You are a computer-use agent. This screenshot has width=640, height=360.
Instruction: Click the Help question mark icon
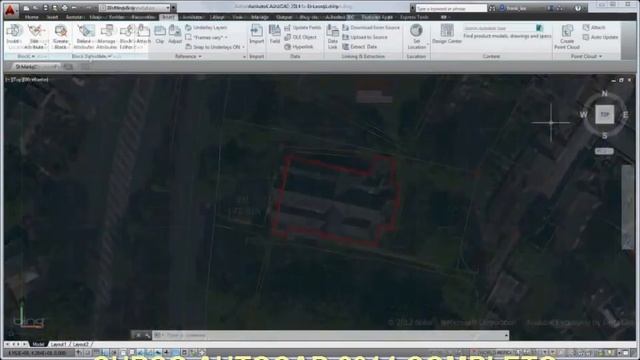[578, 8]
